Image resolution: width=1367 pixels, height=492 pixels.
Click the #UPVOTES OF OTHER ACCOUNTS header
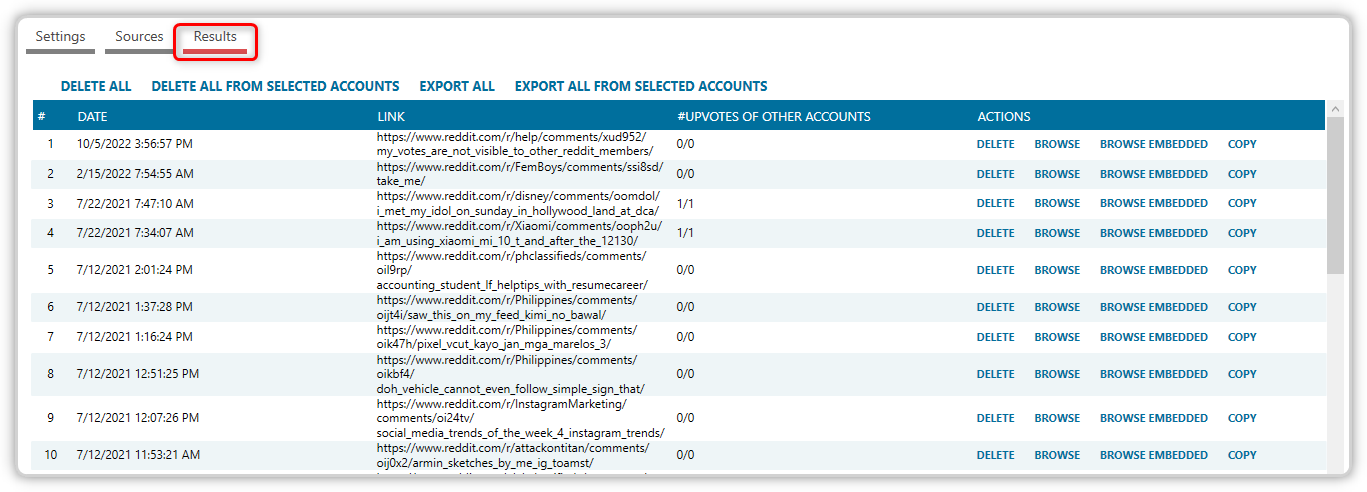(x=773, y=117)
